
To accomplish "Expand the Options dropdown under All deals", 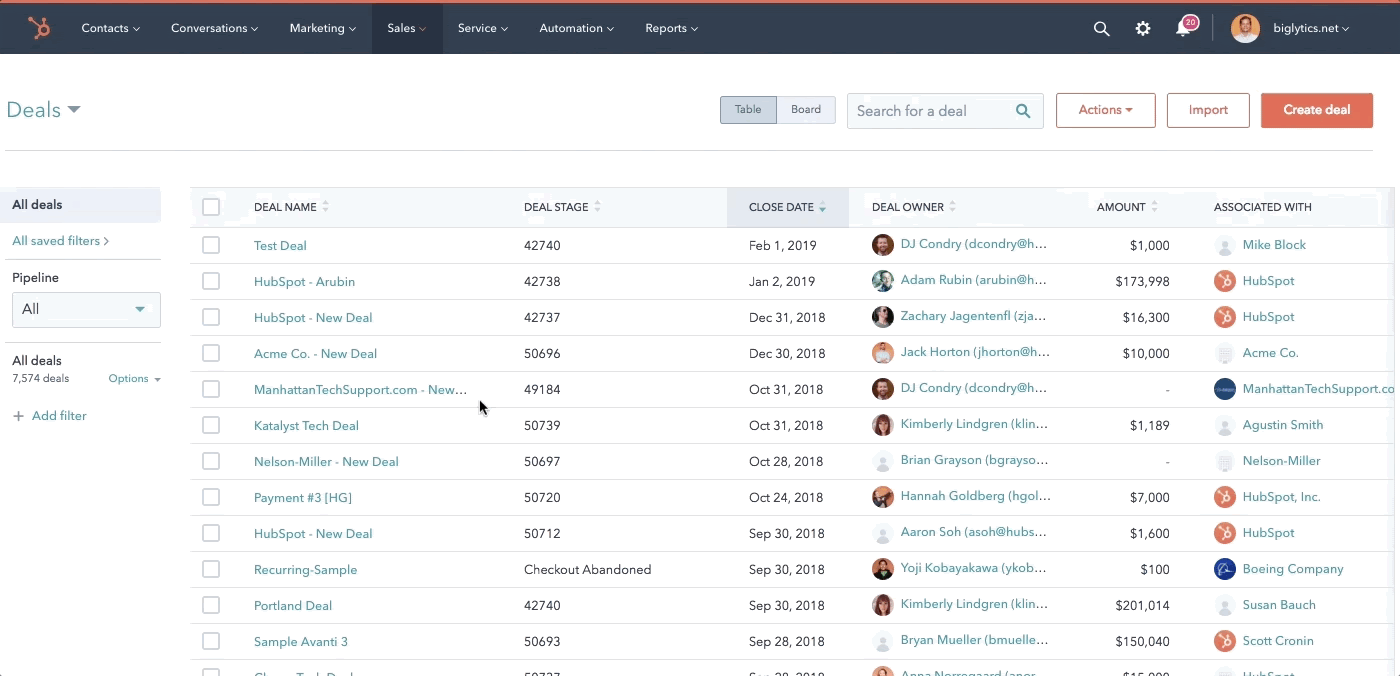I will [134, 379].
